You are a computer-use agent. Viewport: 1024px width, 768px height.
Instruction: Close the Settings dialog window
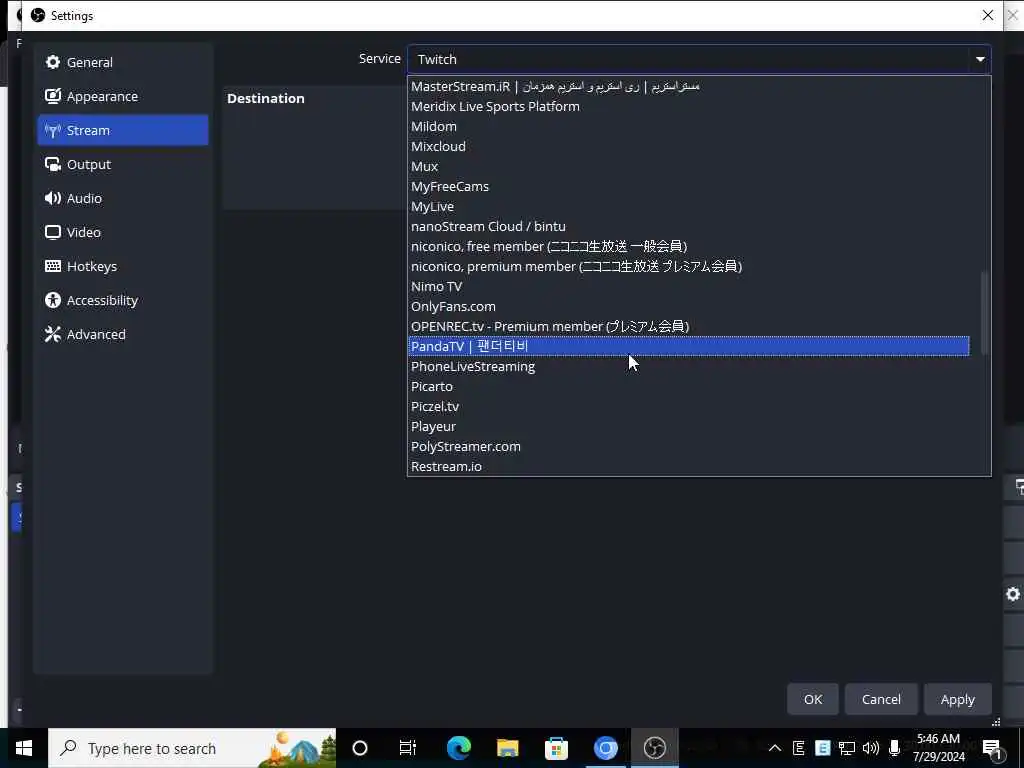[987, 15]
